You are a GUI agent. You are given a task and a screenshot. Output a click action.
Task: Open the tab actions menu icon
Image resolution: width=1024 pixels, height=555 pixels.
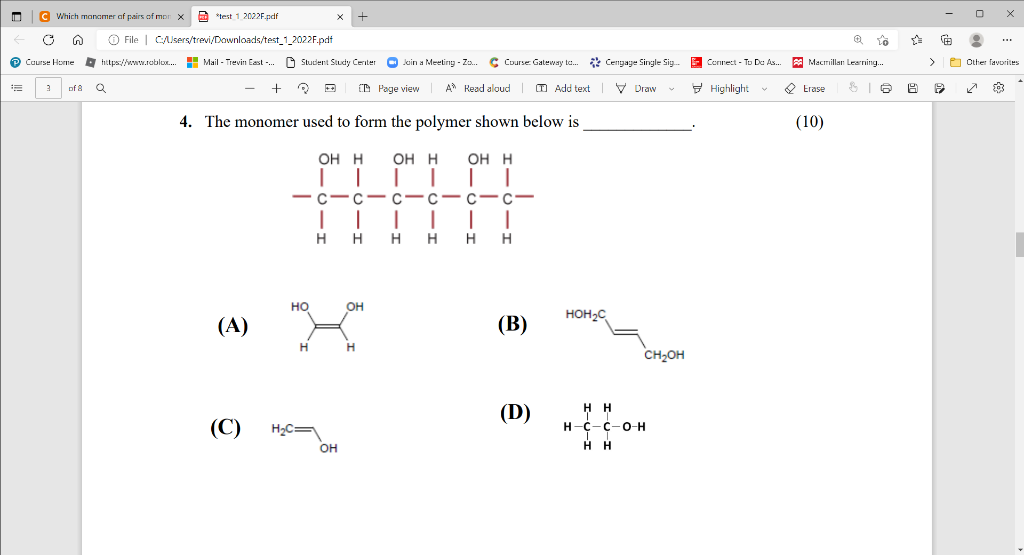16,16
